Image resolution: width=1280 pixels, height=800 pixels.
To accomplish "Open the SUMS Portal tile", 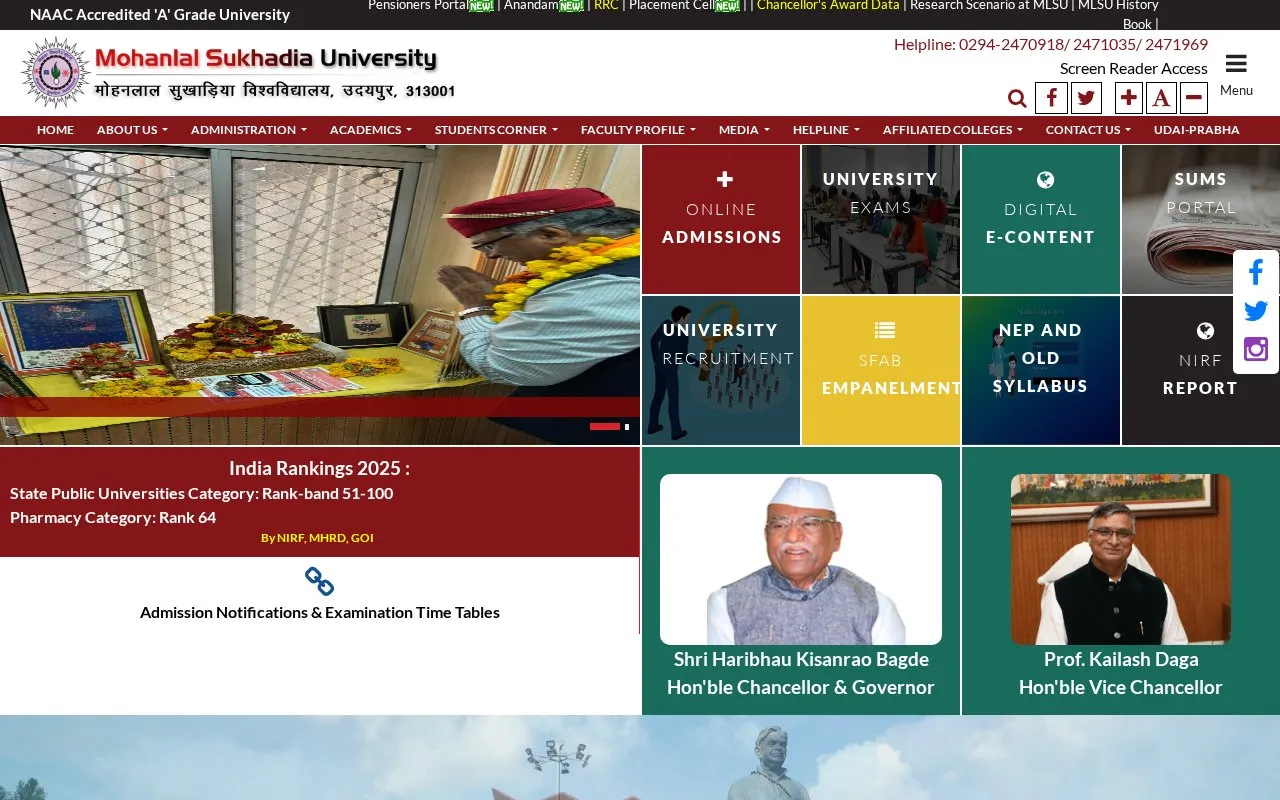I will coord(1201,220).
